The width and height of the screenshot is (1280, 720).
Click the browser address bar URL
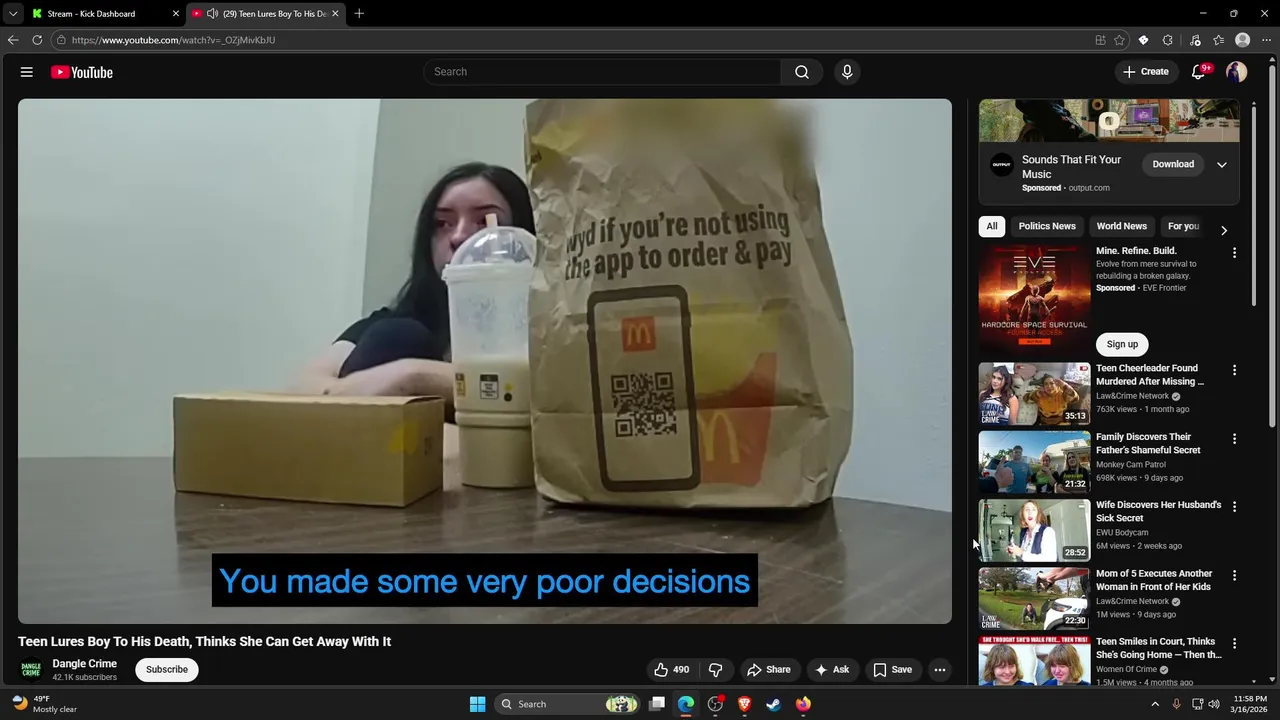[173, 40]
